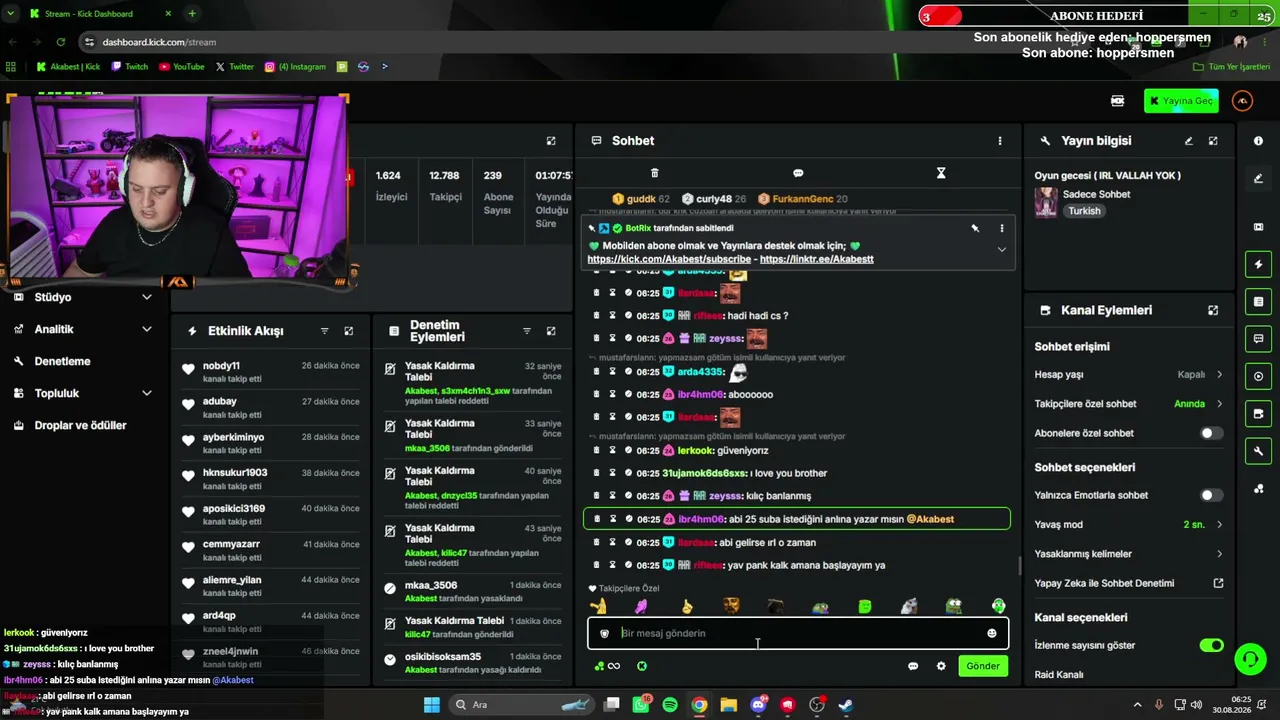The image size is (1280, 720).
Task: Unpin the BotRix pinned message
Action: click(x=975, y=228)
